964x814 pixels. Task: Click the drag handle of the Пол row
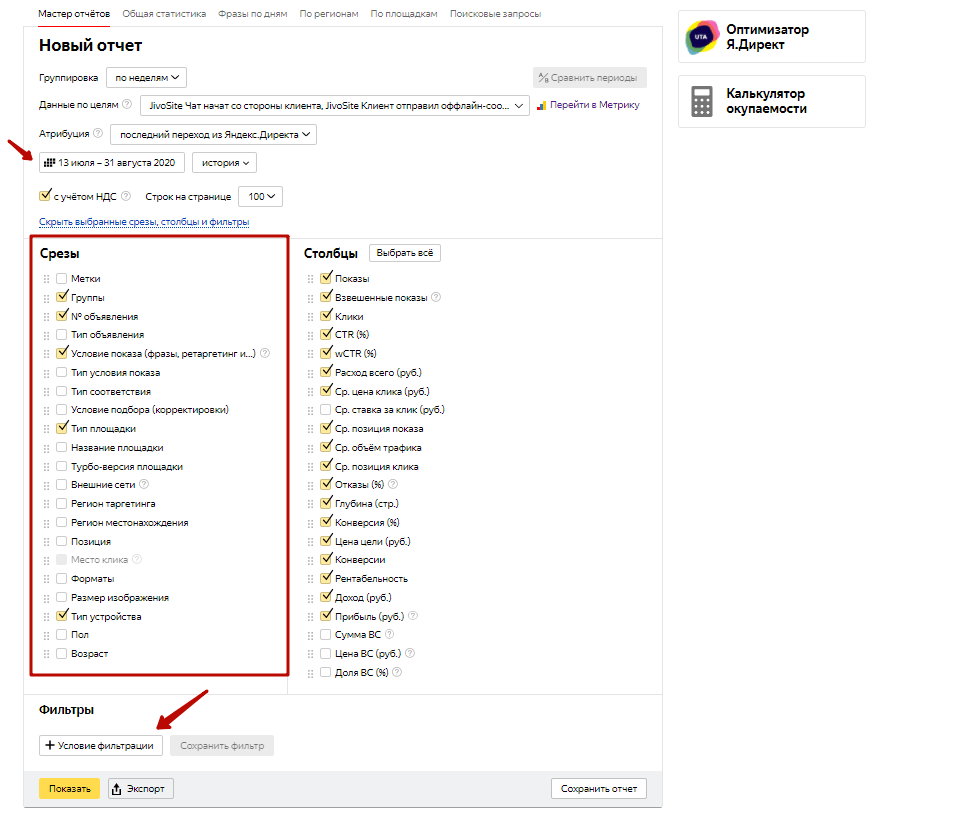click(46, 635)
